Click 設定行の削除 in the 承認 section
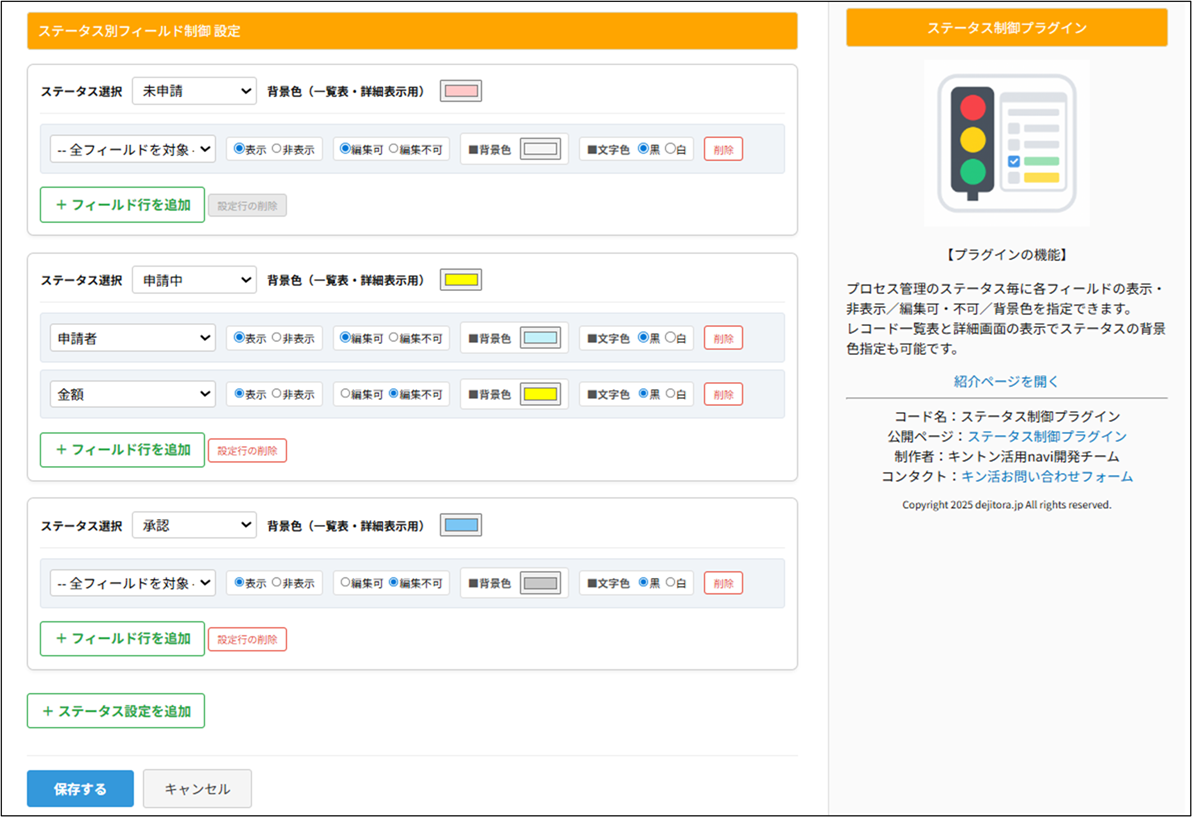This screenshot has width=1192, height=817. 247,639
